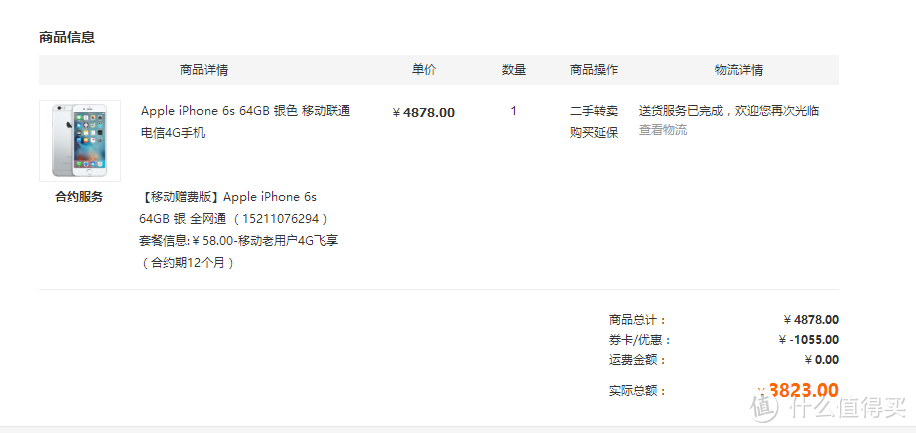The image size is (916, 433).
Task: Open the Apple iPhone 6s product title
Action: [245, 121]
